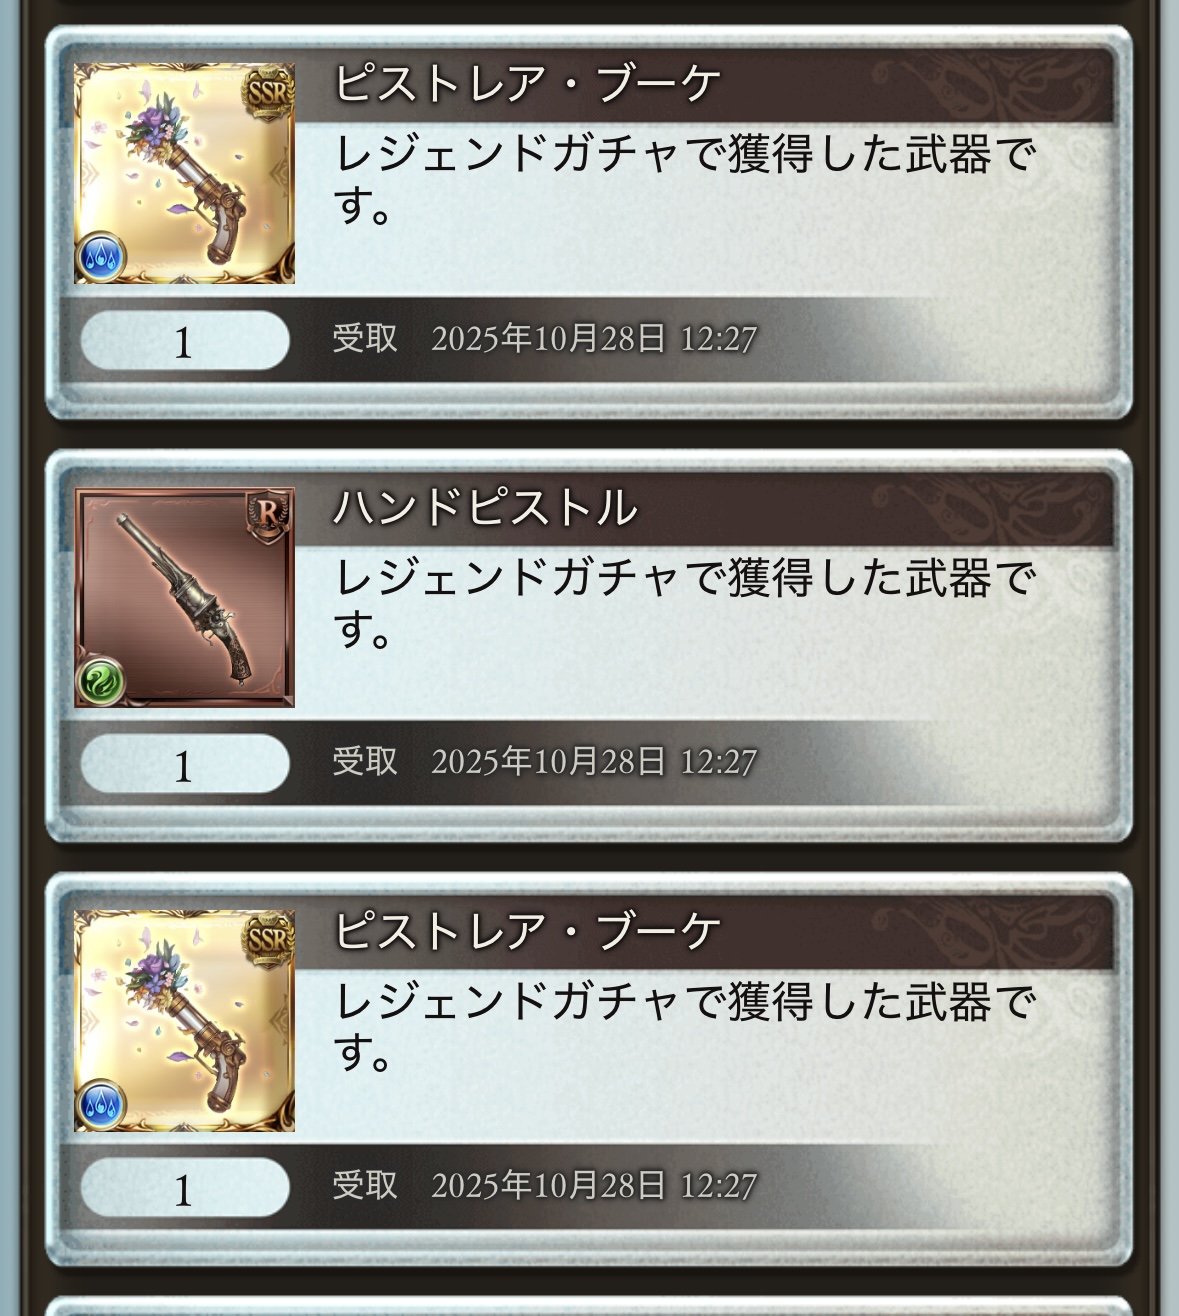Open the last ピストレア・ブーケ weapon thumbnail
Image resolution: width=1179 pixels, height=1316 pixels.
pos(185,1022)
